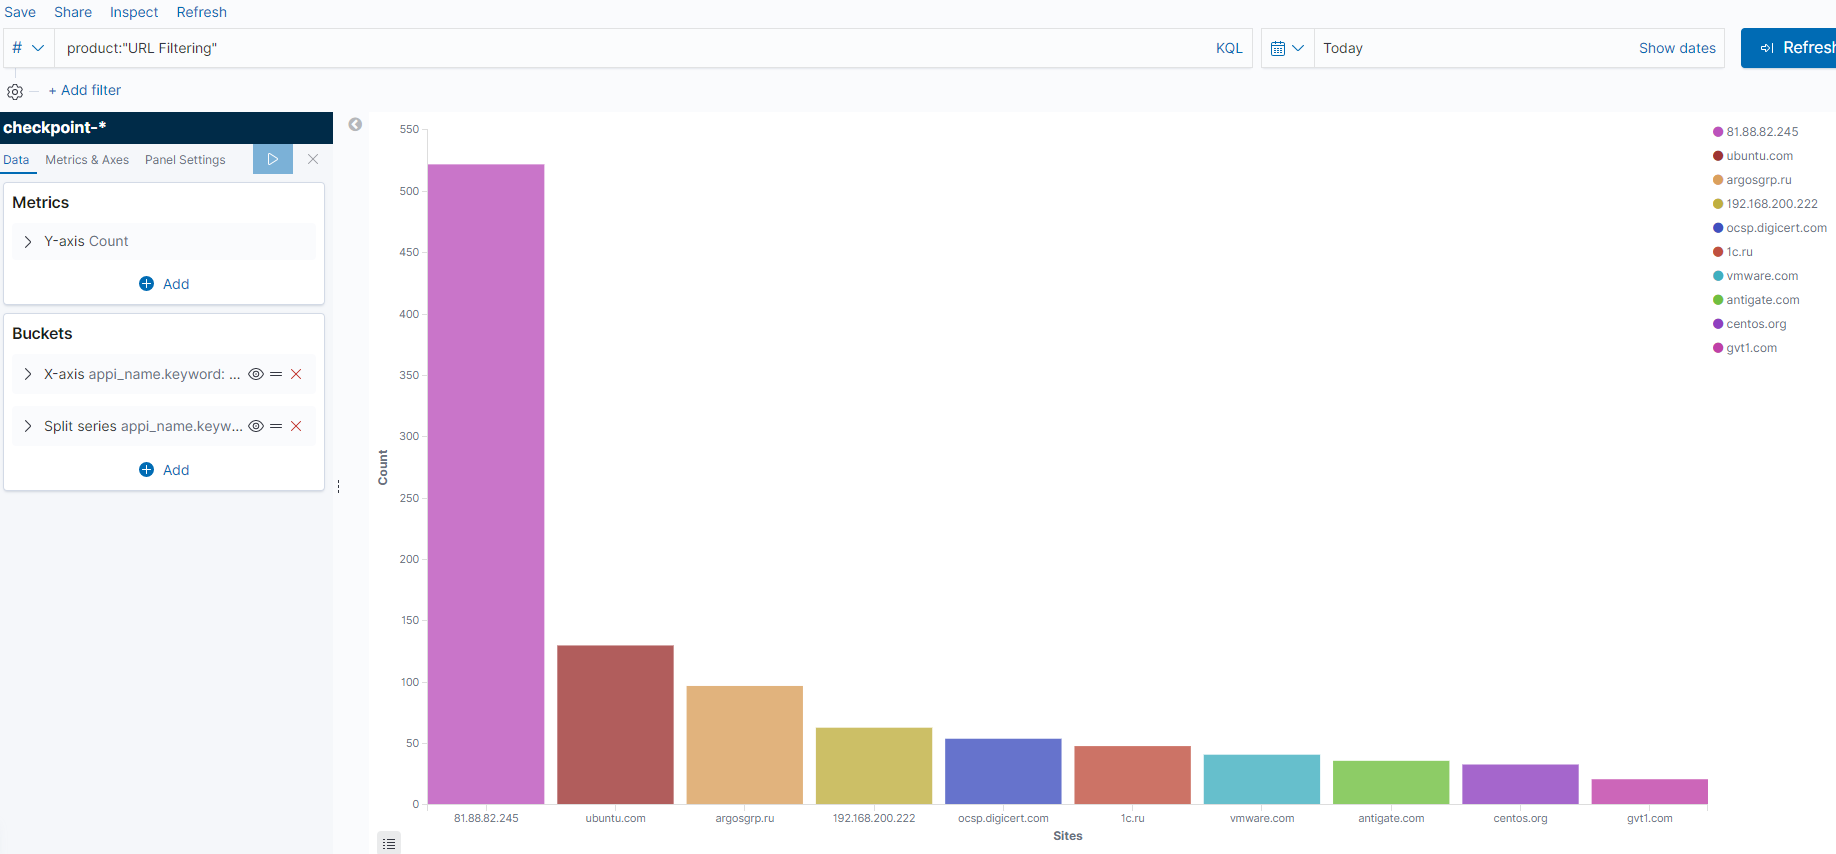Click Share in the top menu
Image resolution: width=1836 pixels, height=854 pixels.
click(x=73, y=12)
